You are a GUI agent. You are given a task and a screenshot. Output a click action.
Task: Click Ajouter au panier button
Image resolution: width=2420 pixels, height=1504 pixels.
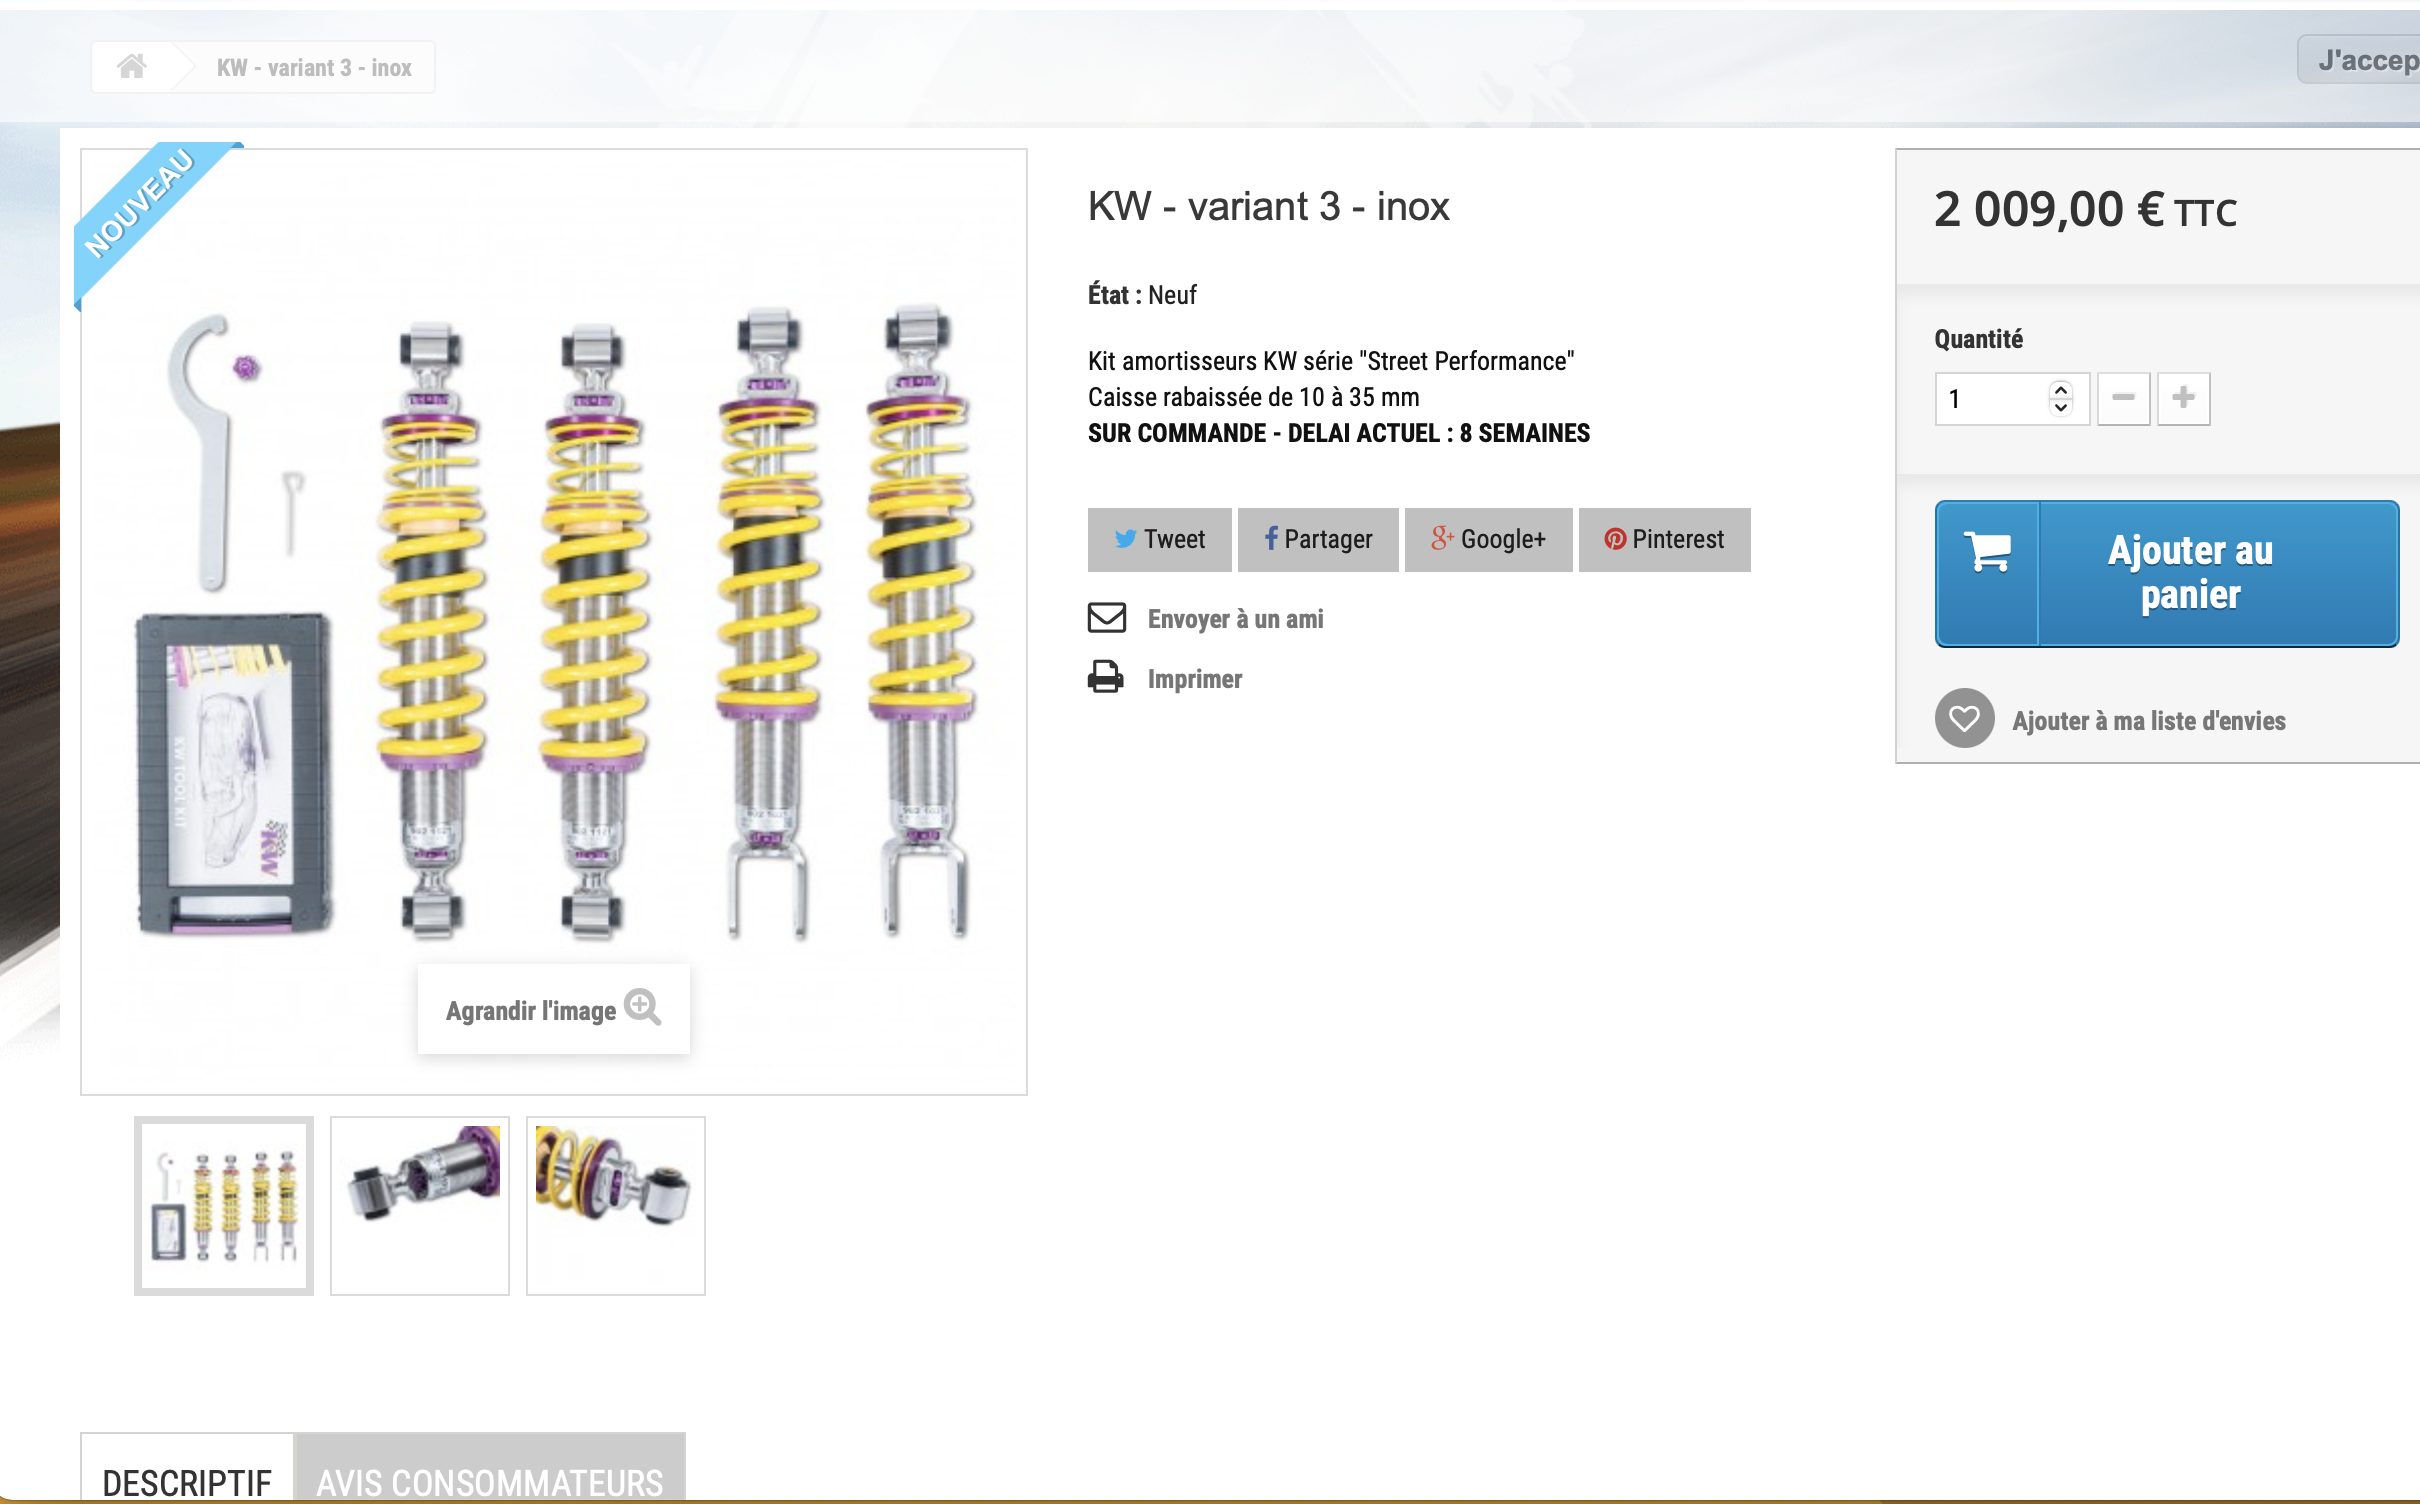coord(2167,574)
